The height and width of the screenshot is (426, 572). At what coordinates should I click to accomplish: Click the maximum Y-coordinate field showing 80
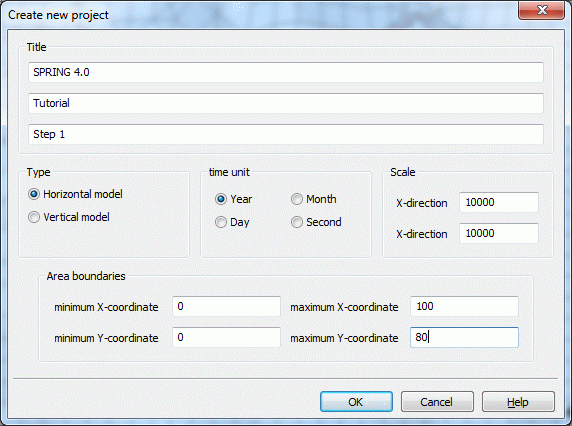(x=464, y=337)
